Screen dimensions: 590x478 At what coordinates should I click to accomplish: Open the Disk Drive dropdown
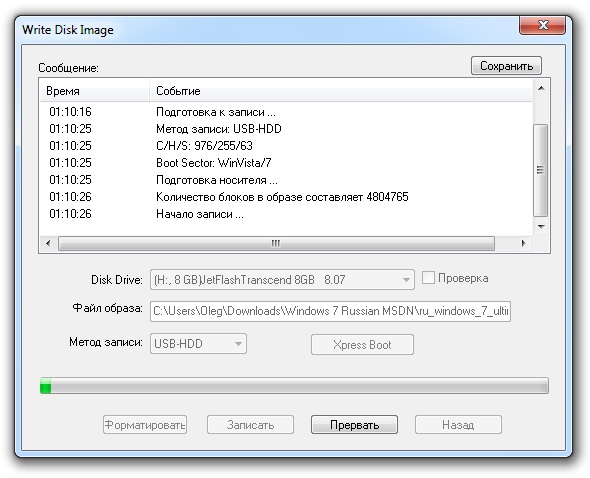(282, 280)
